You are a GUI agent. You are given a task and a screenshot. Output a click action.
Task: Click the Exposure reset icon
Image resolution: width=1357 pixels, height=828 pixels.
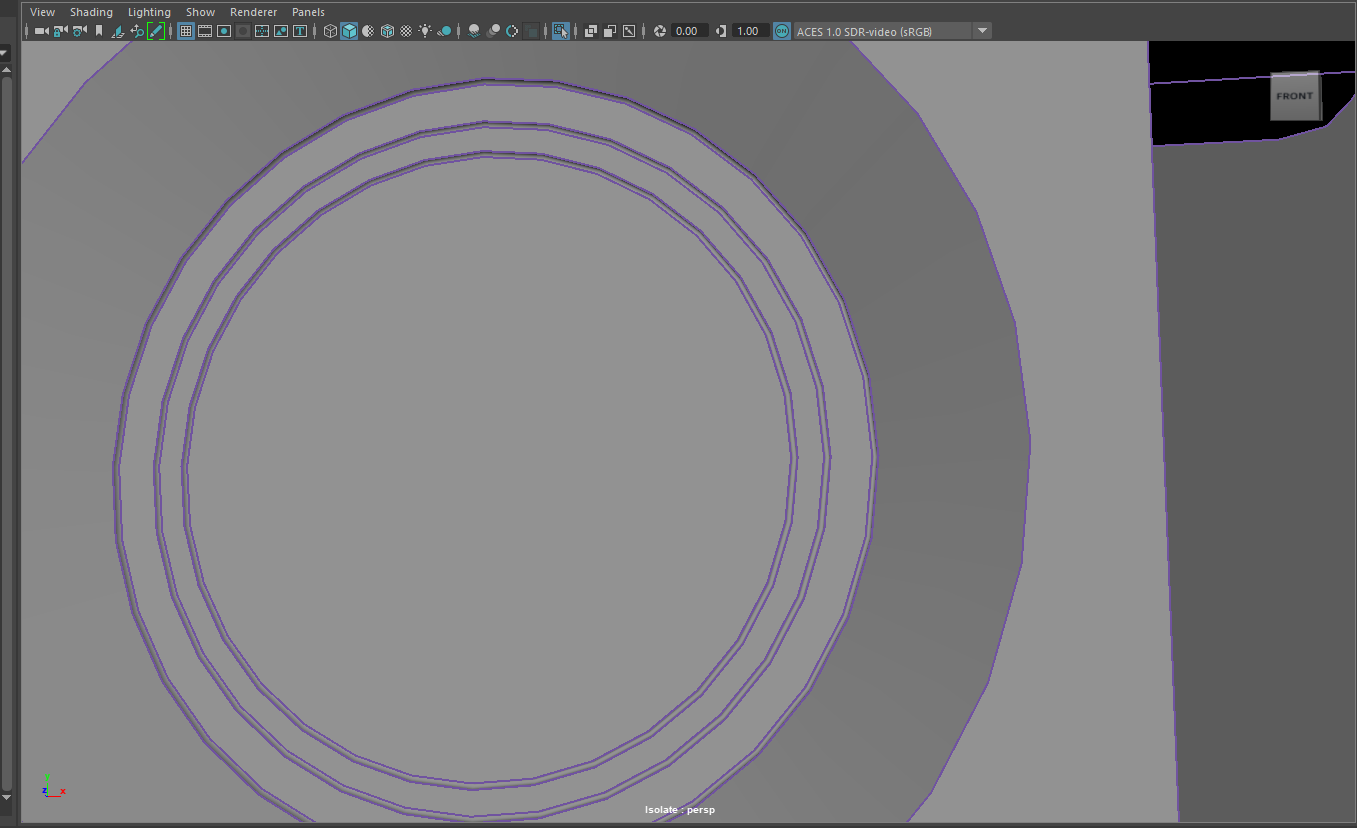click(x=659, y=31)
